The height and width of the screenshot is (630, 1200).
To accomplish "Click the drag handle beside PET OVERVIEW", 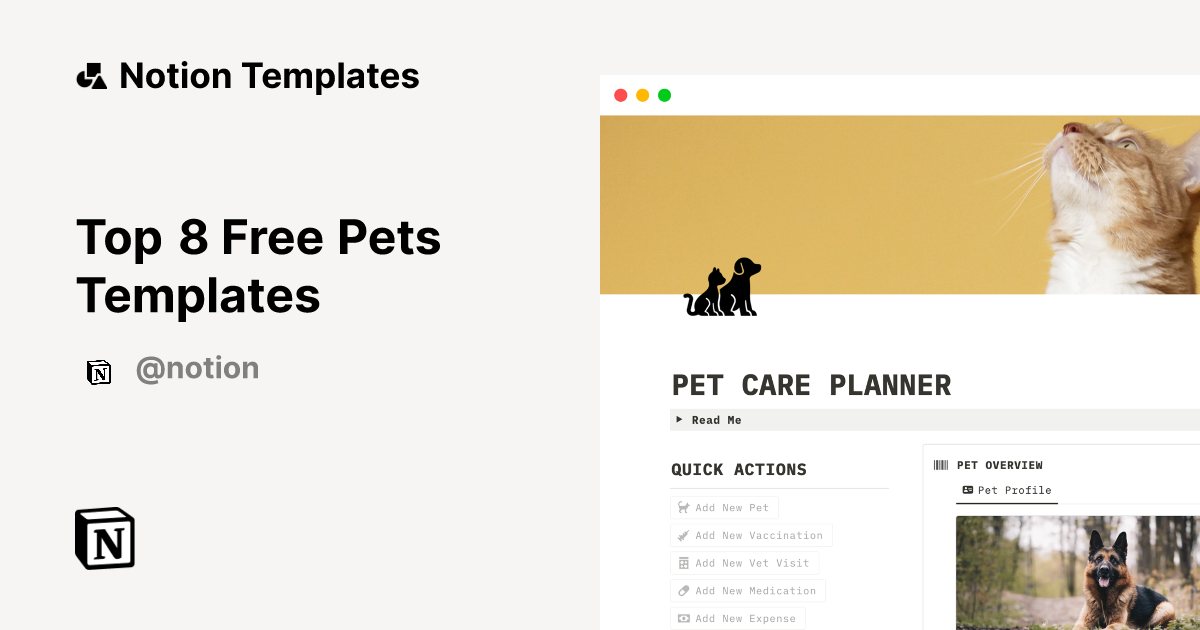I will click(941, 464).
